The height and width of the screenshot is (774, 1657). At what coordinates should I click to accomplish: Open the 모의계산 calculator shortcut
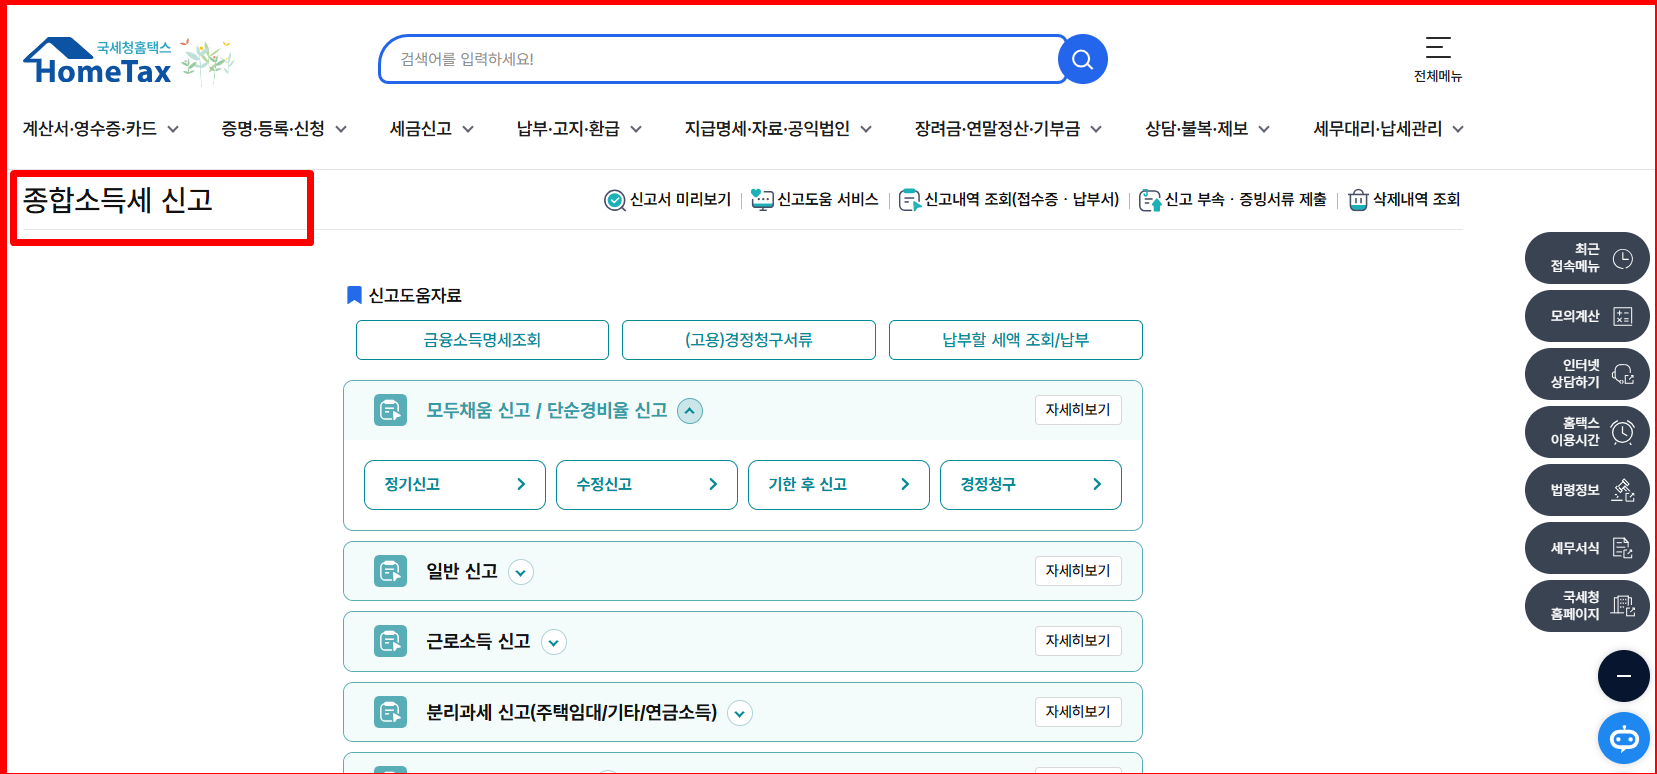(x=1587, y=316)
